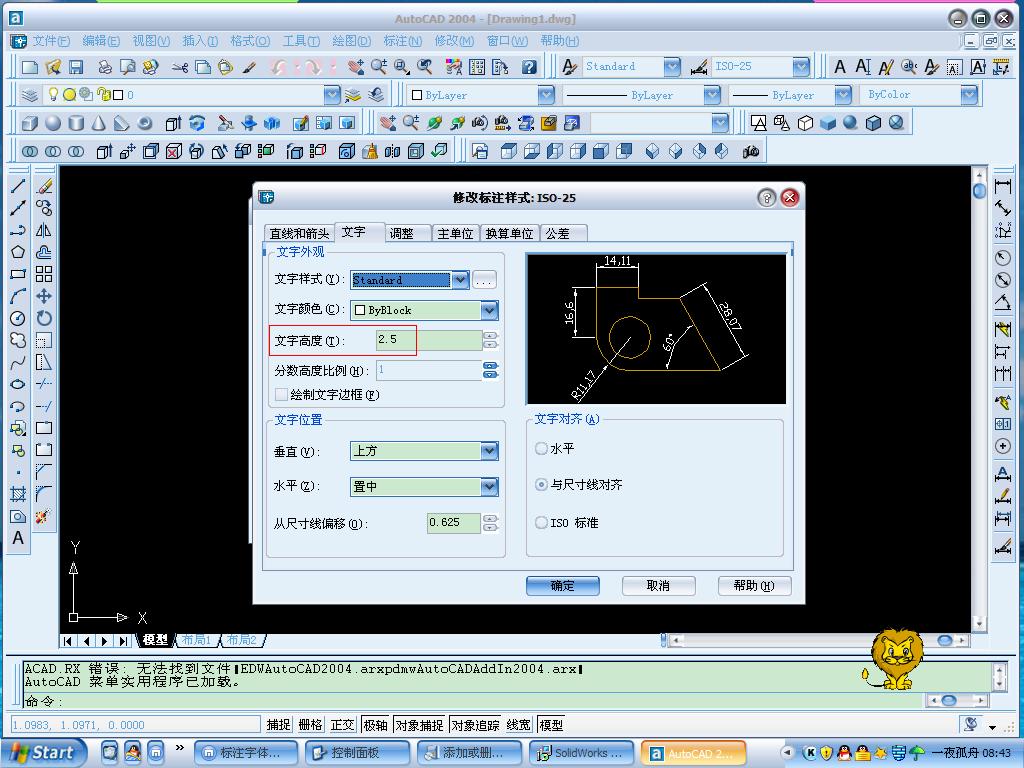Switch to 布局1 layout tab
Viewport: 1024px width, 768px height.
point(197,640)
